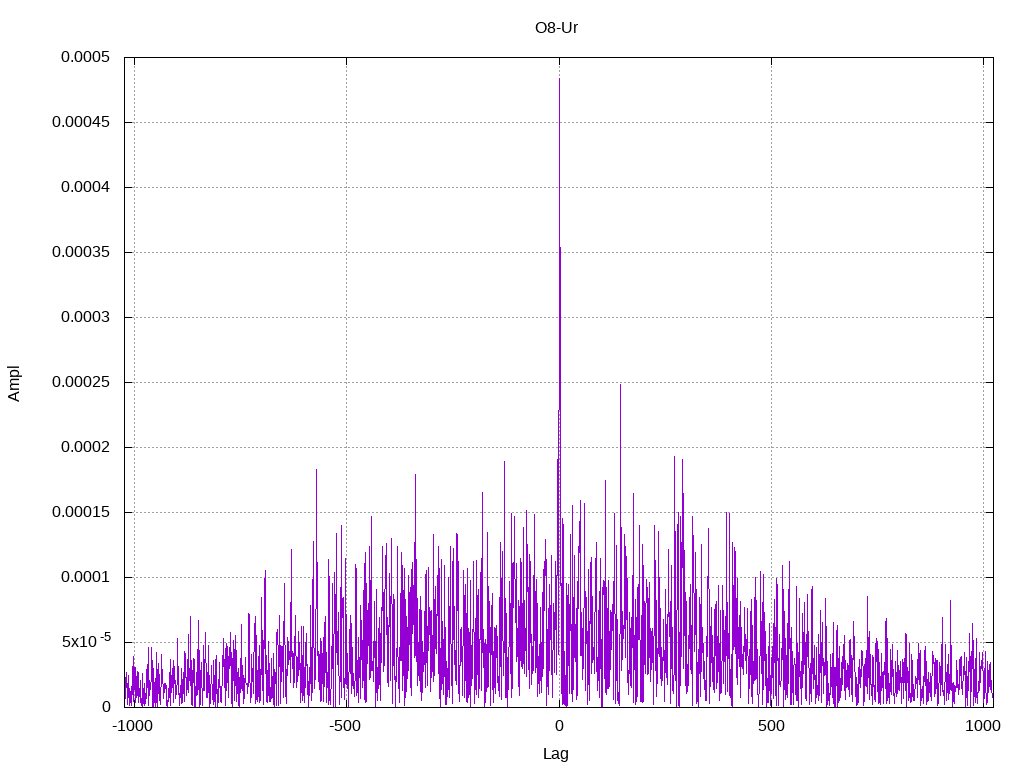Click the y-axis value 0.00015
Screen dimensions: 1024x768
pos(81,512)
